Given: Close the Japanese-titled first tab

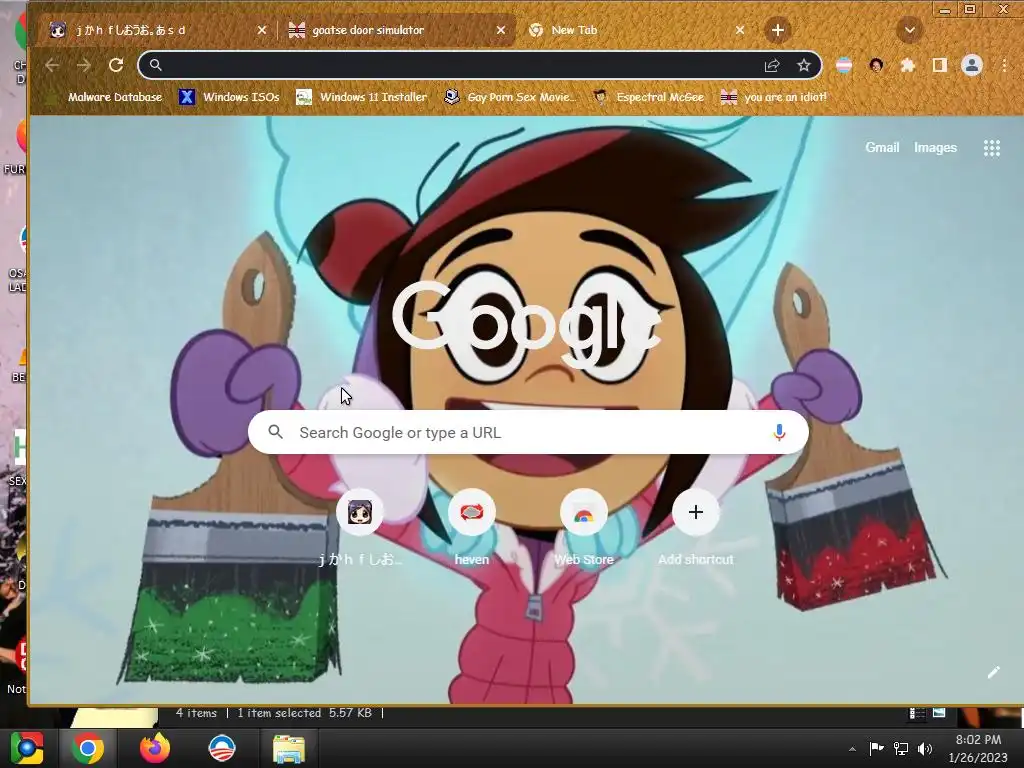Looking at the screenshot, I should (x=262, y=30).
